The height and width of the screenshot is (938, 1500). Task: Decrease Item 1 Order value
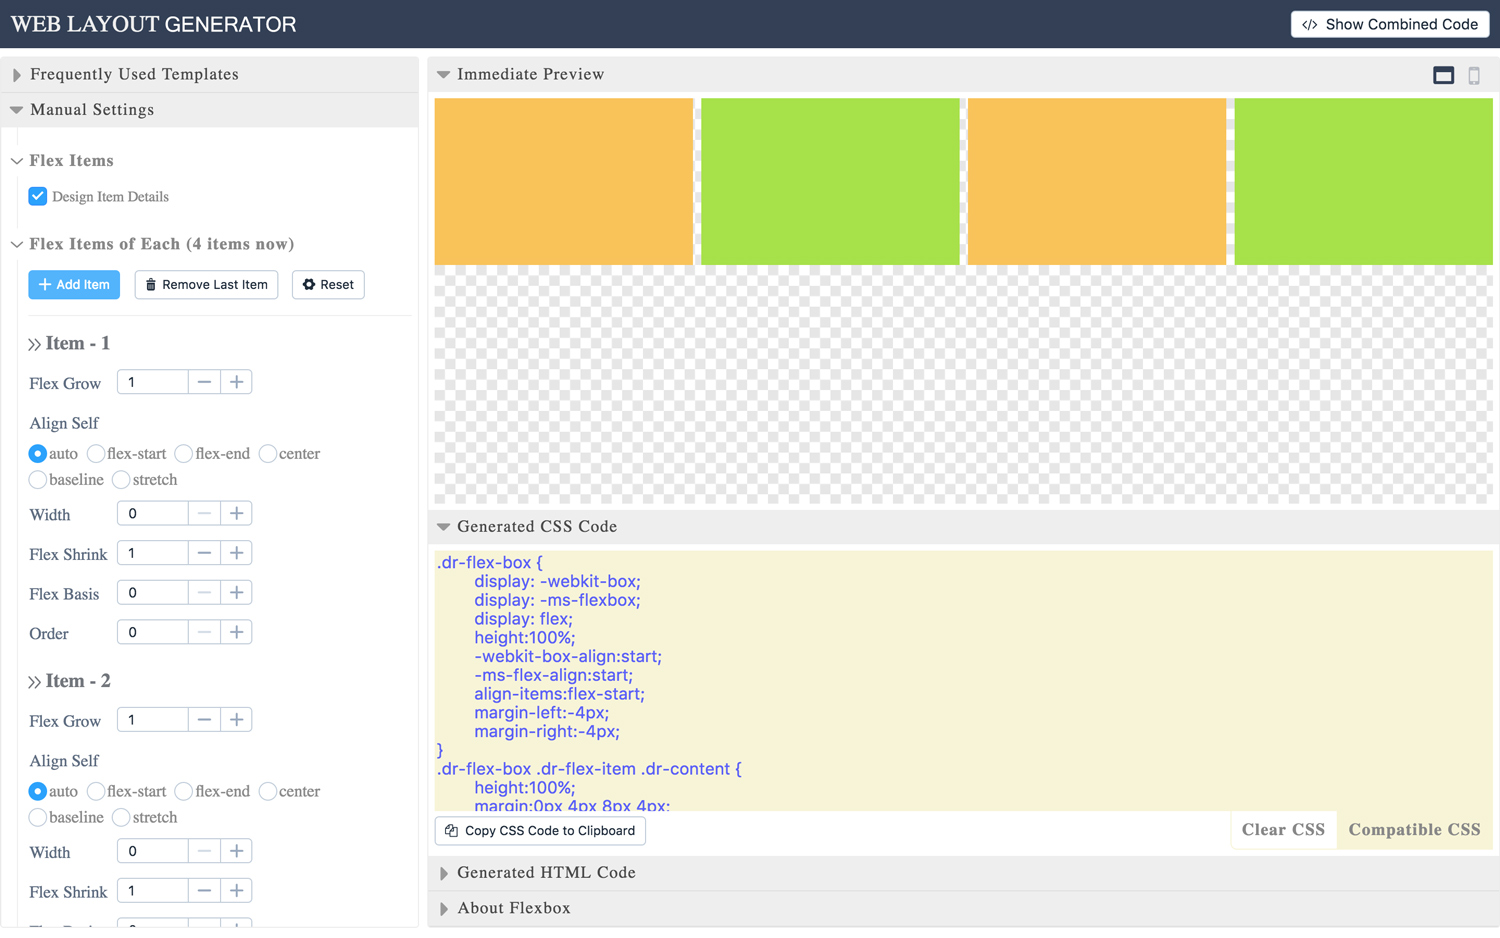204,632
